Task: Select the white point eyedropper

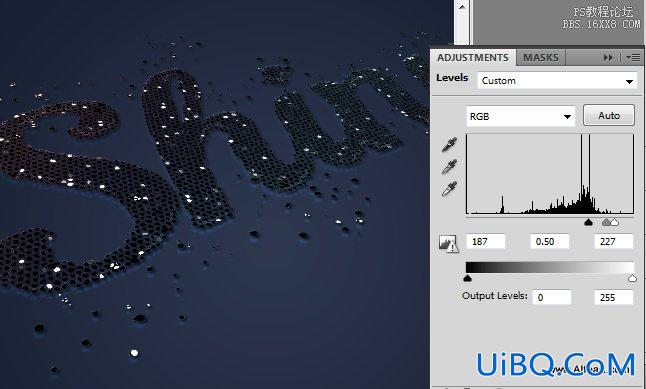Action: click(449, 188)
